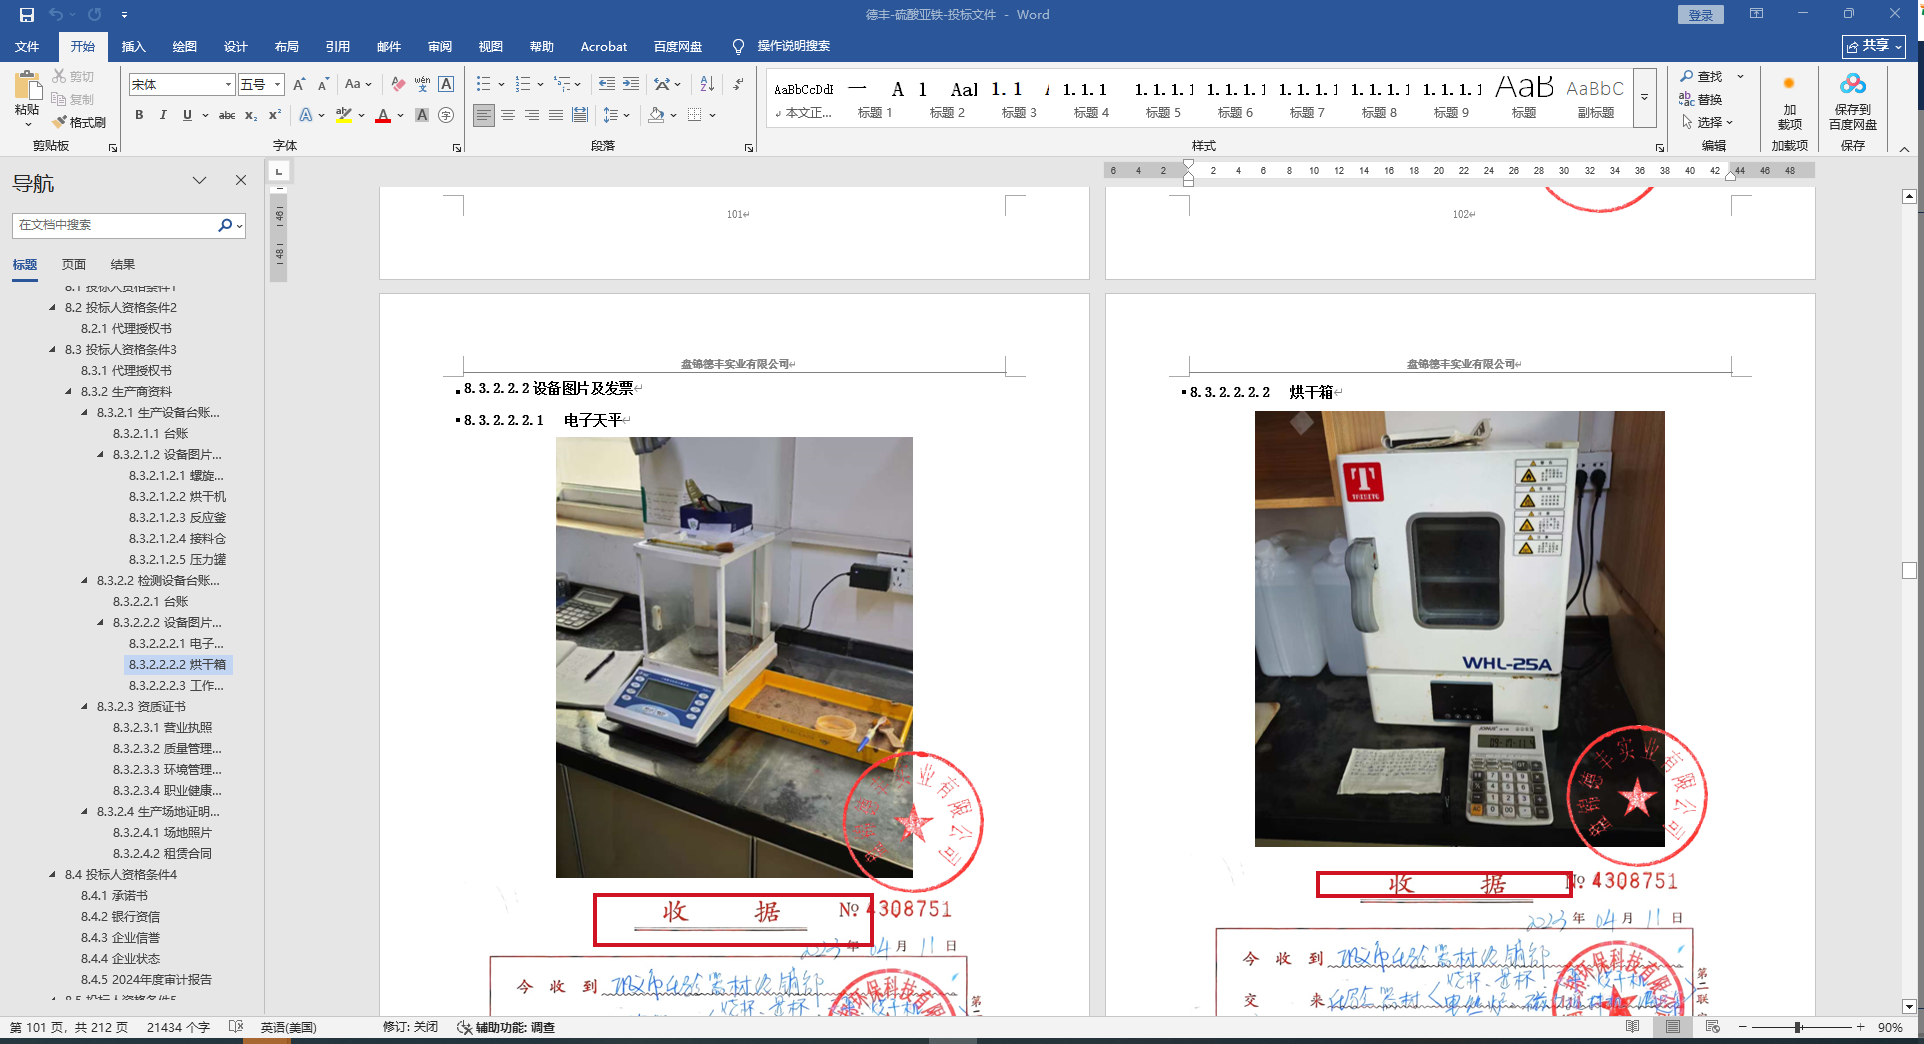Apply distributed alignment to the paragraph
Viewport: 1924px width, 1044px height.
580,115
